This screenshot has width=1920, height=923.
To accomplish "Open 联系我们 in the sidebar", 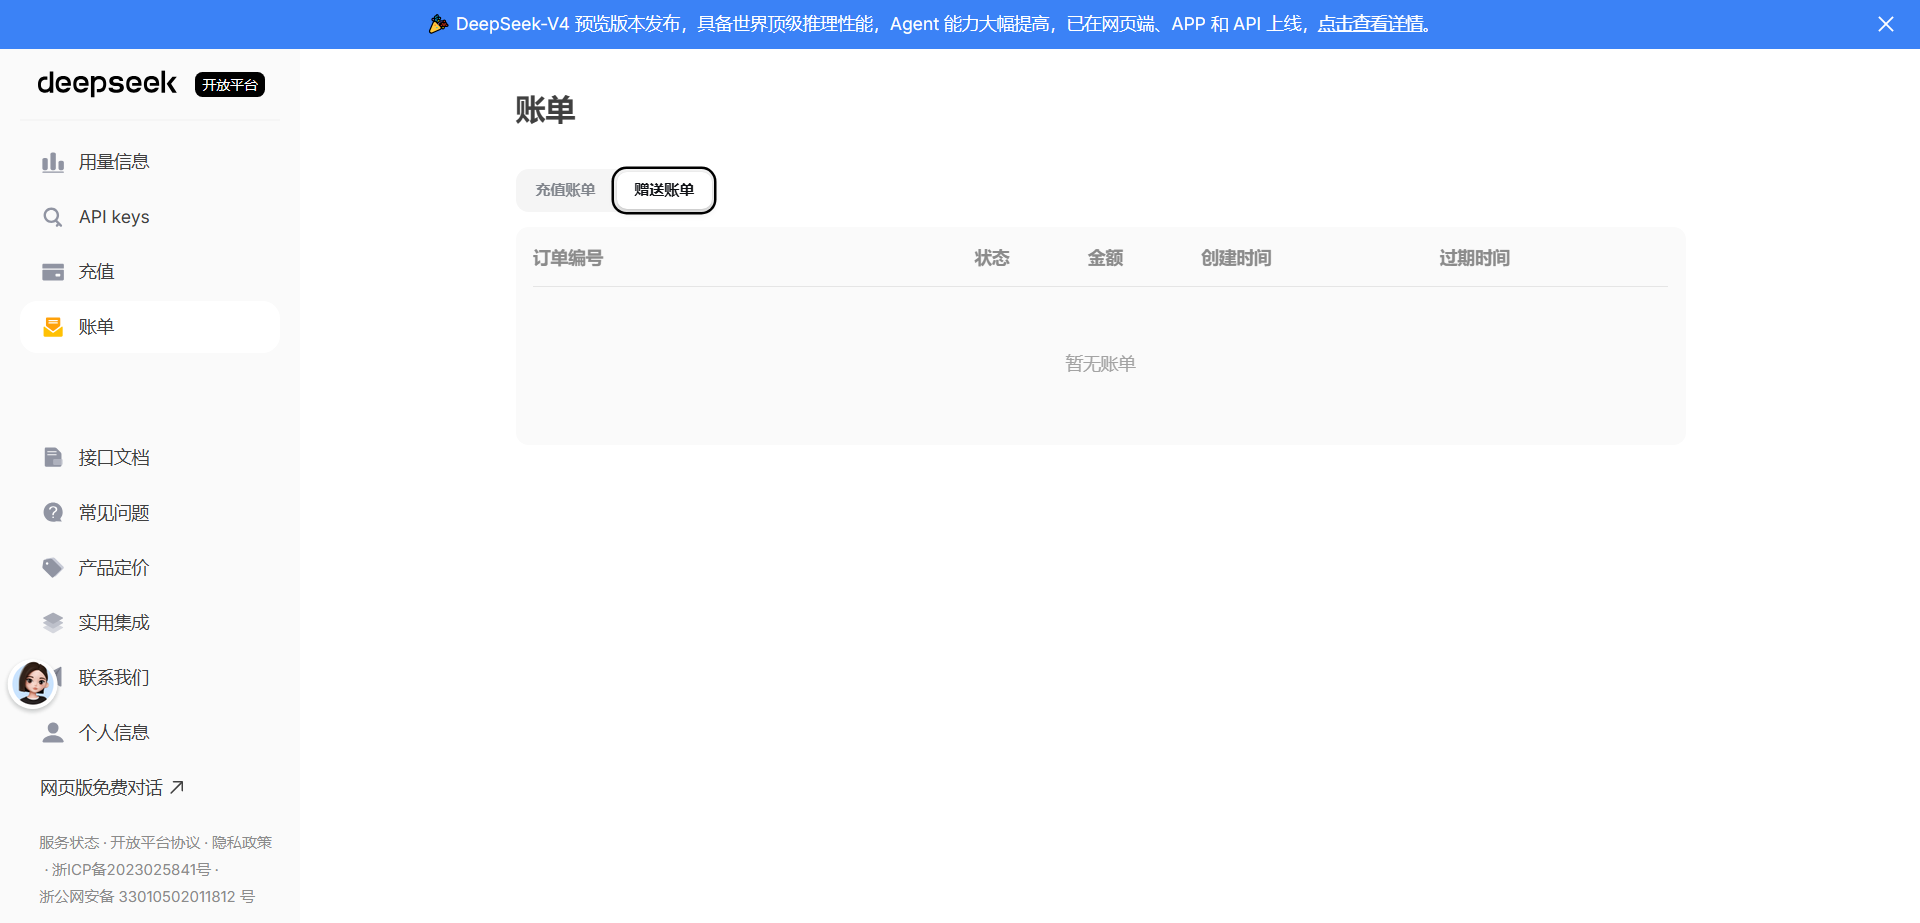I will (150, 678).
